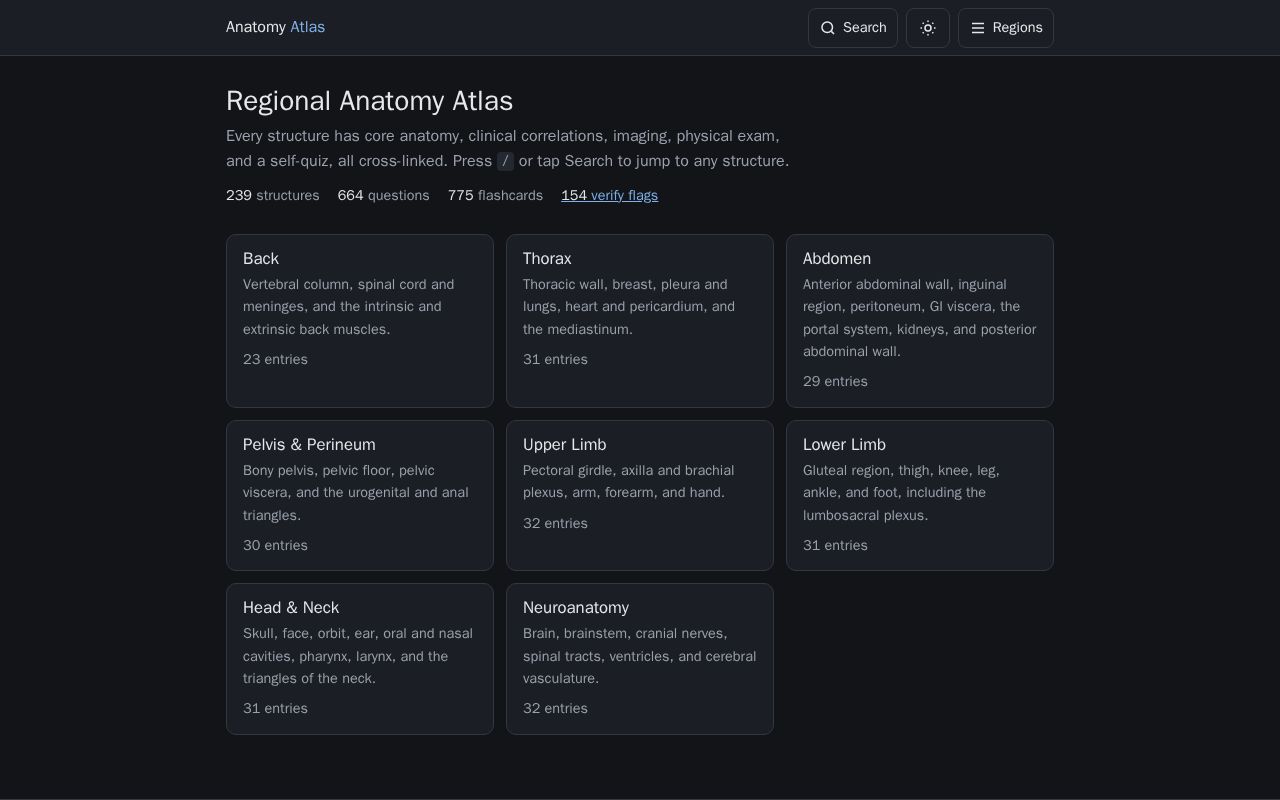The width and height of the screenshot is (1280, 800).
Task: Click the '/' keyboard shortcut hint
Action: (x=505, y=161)
